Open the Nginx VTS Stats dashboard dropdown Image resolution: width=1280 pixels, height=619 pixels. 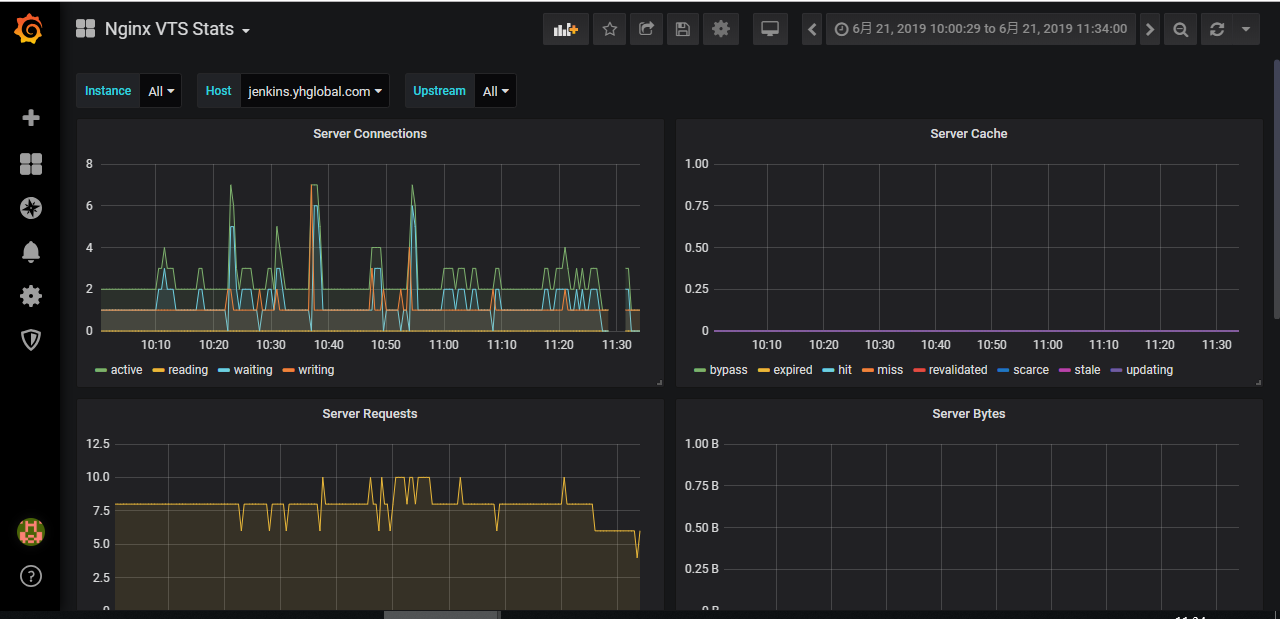click(x=163, y=29)
